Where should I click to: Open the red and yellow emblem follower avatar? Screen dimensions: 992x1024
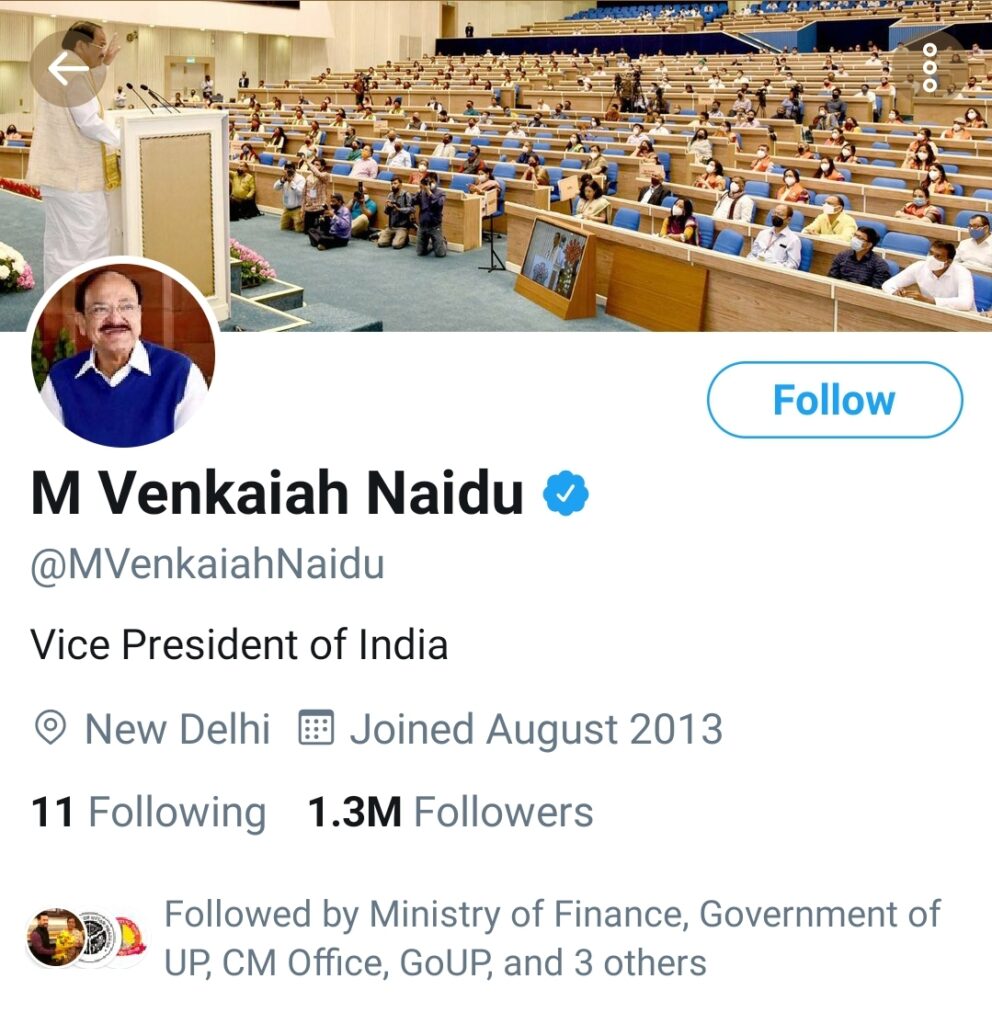(130, 937)
